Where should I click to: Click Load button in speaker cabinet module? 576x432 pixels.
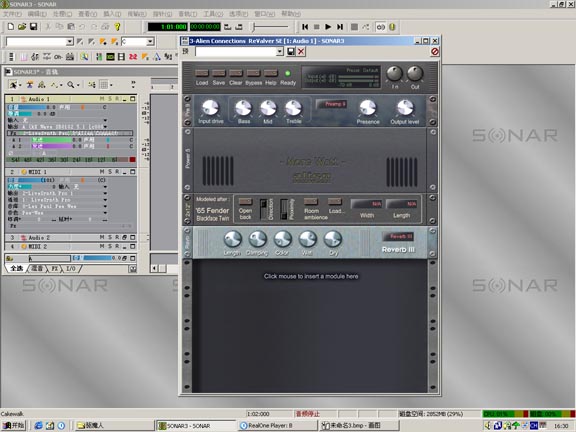335,202
